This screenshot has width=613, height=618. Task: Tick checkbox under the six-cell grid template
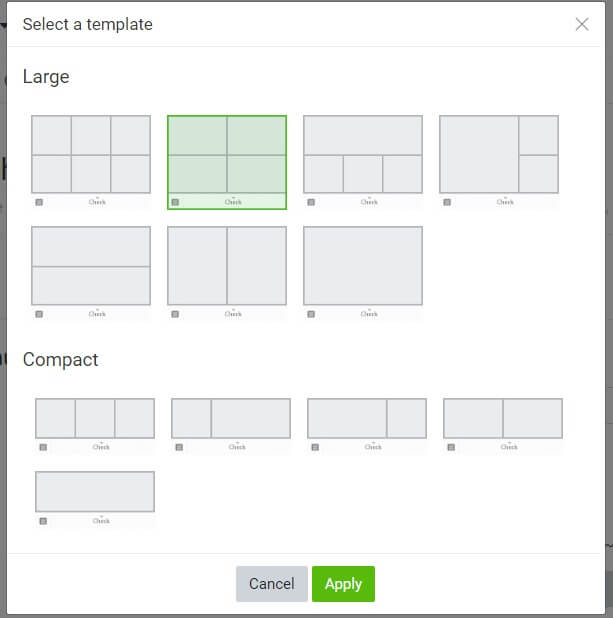pyautogui.click(x=39, y=202)
